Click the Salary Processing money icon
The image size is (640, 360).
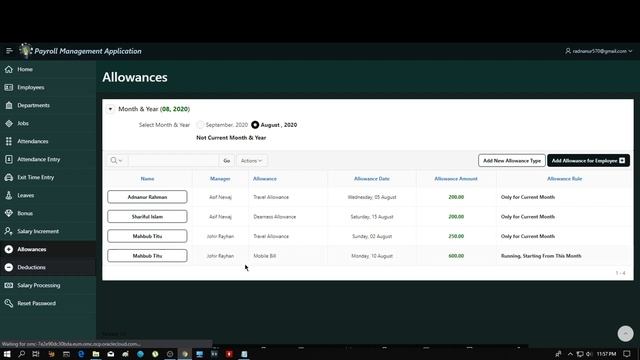pyautogui.click(x=9, y=285)
